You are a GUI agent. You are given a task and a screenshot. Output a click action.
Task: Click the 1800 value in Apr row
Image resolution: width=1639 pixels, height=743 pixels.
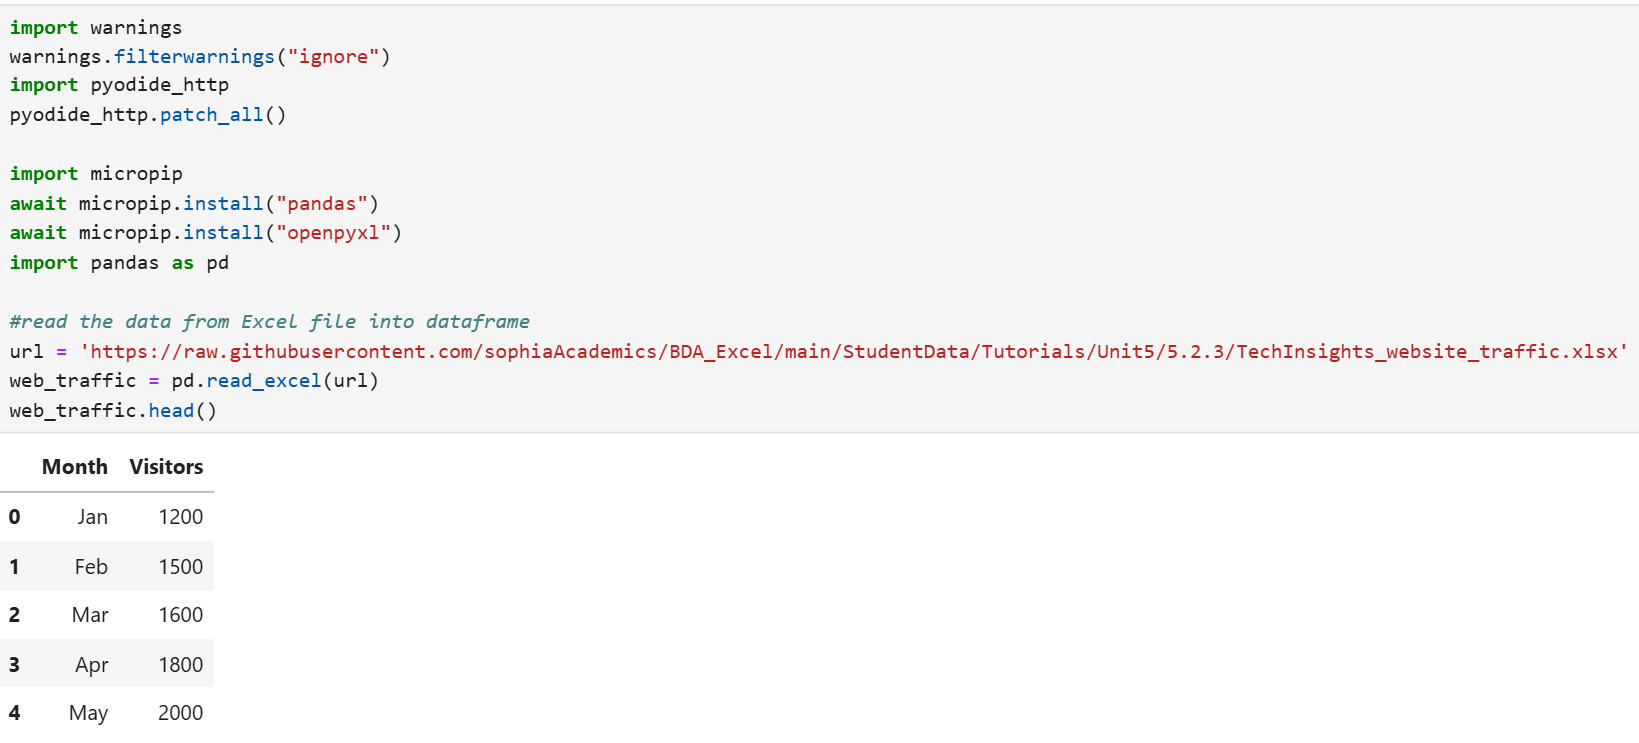pyautogui.click(x=180, y=665)
